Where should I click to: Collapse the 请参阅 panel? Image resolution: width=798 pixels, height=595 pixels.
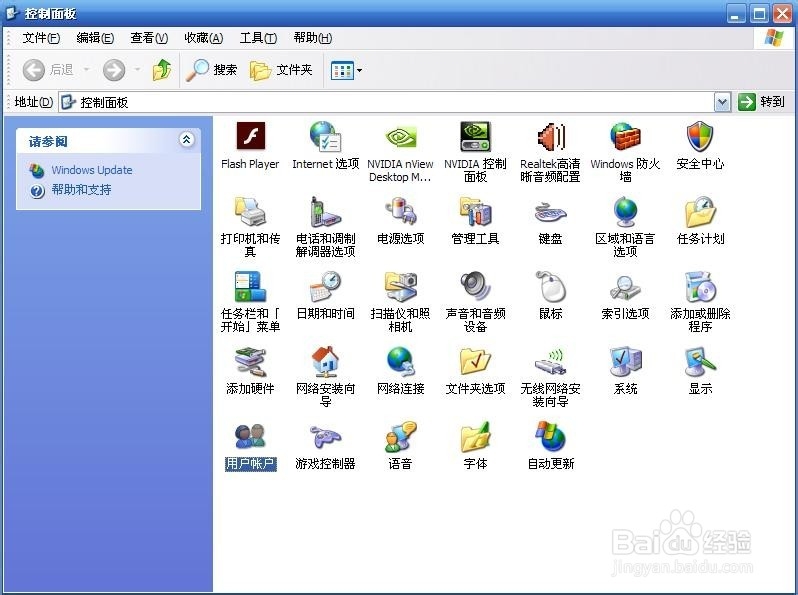pos(186,139)
